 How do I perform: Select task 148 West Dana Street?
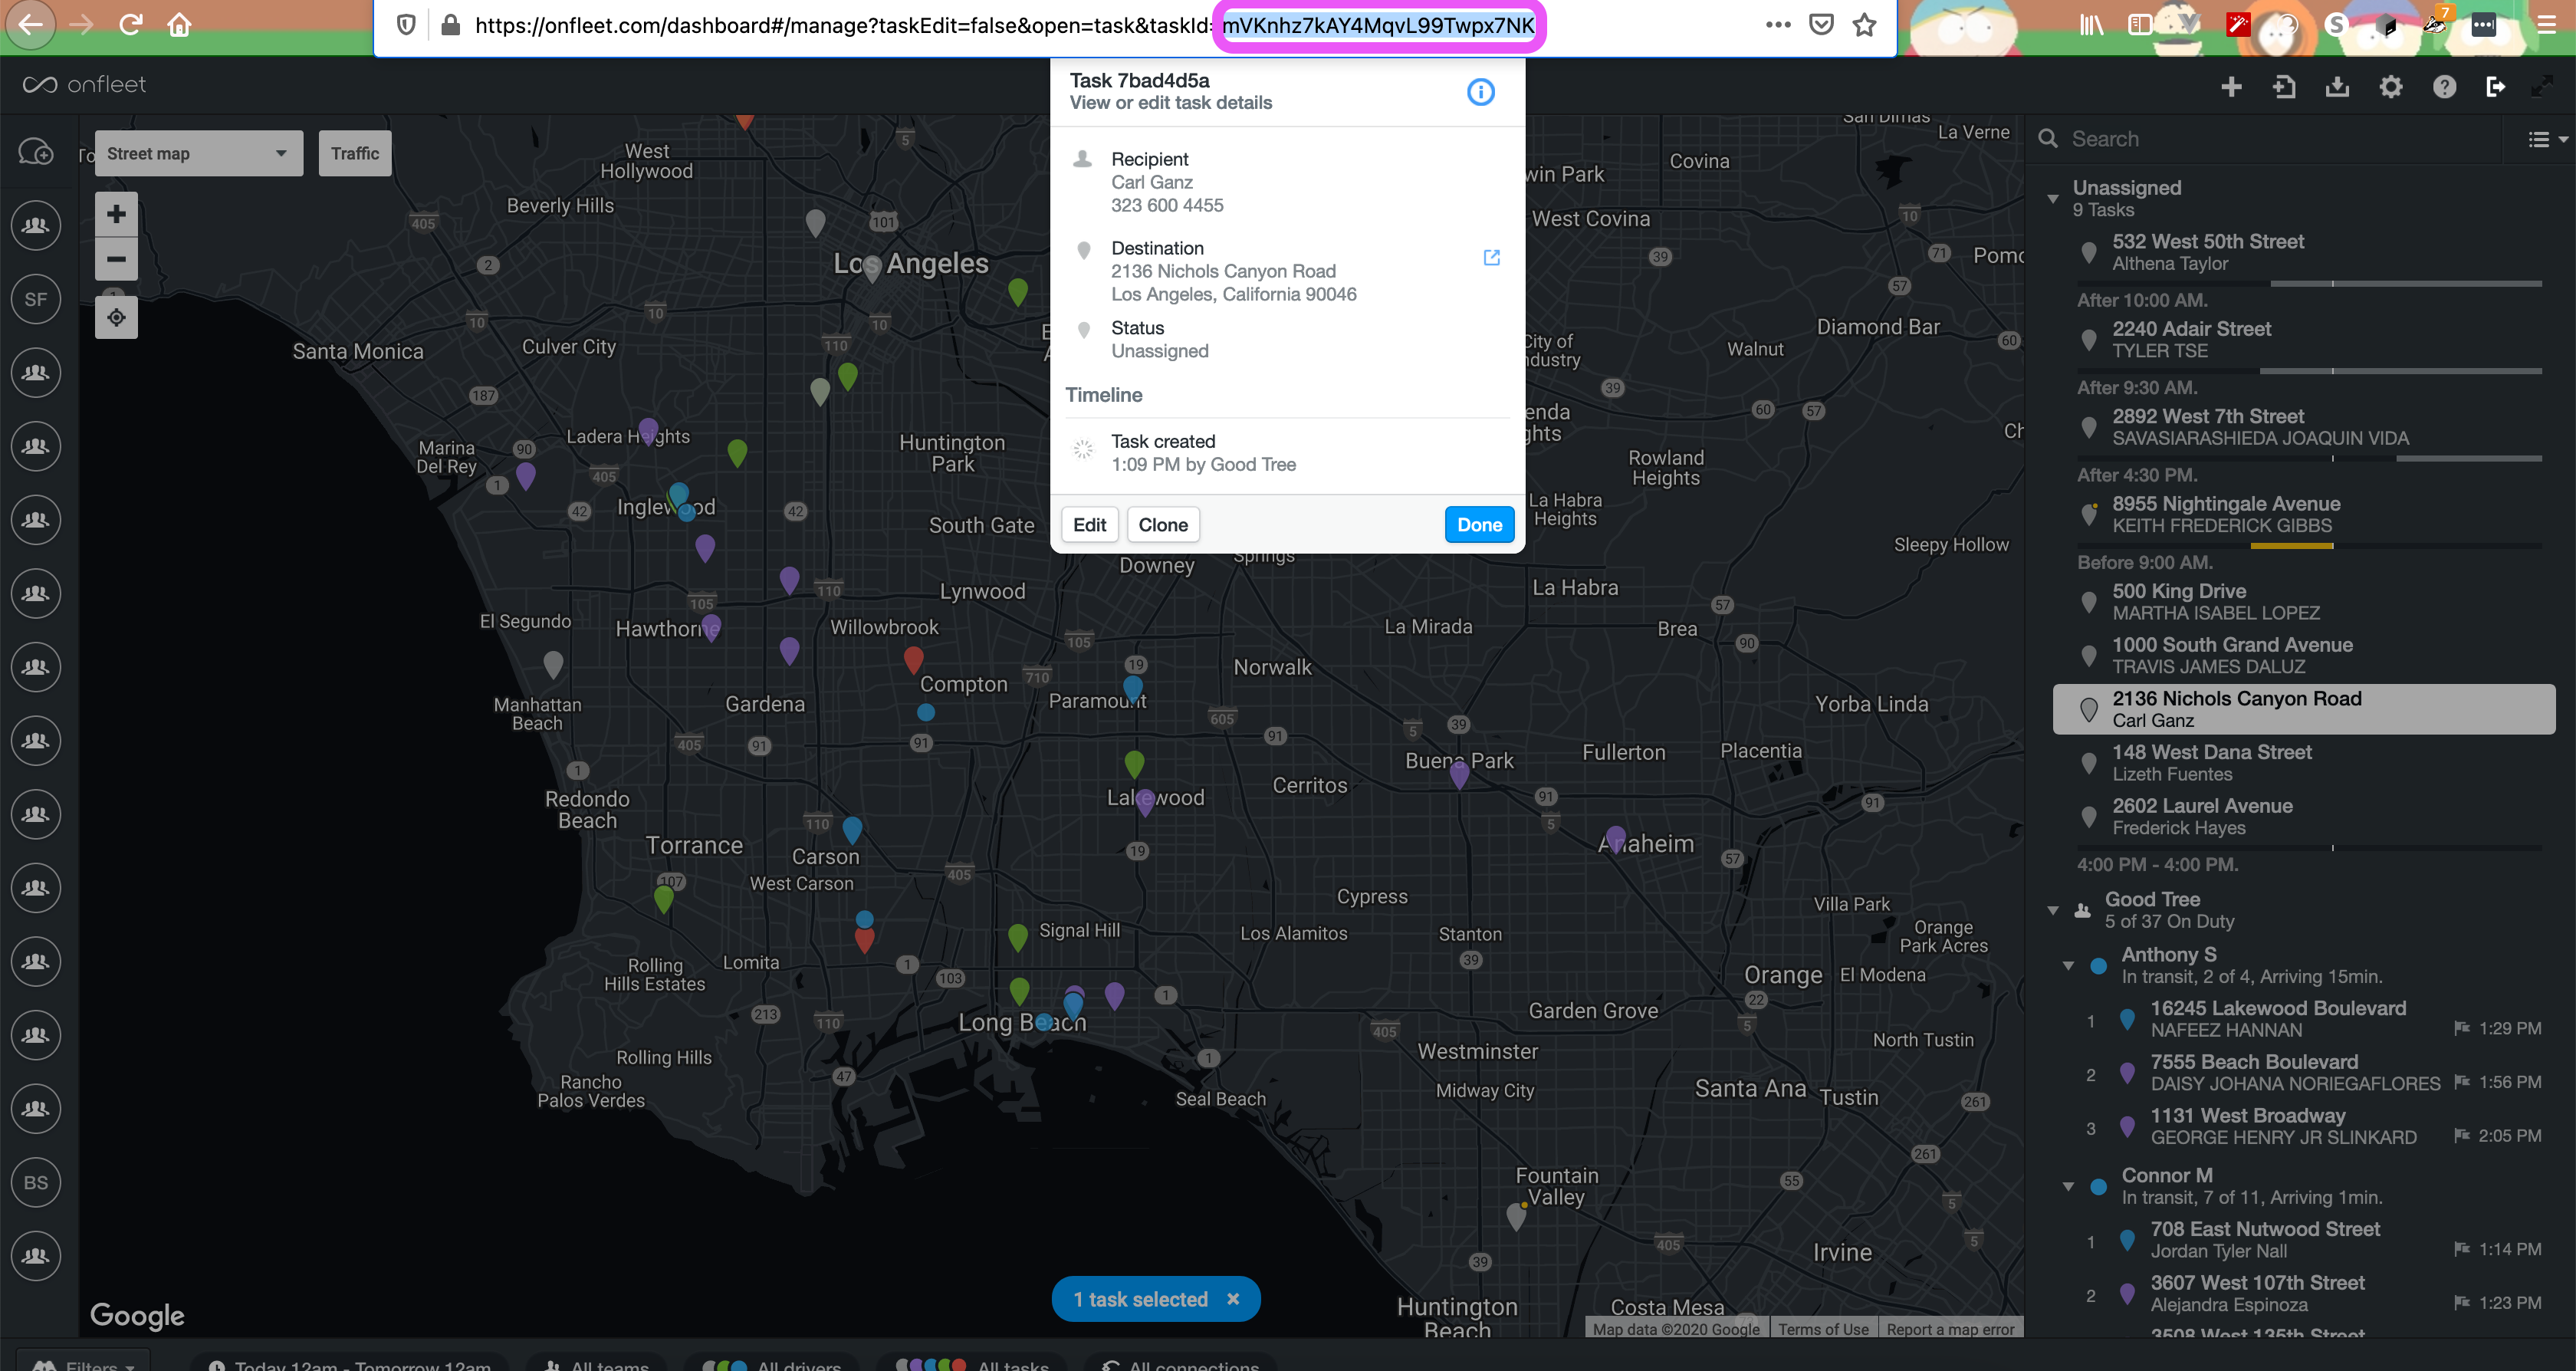pos(2304,762)
